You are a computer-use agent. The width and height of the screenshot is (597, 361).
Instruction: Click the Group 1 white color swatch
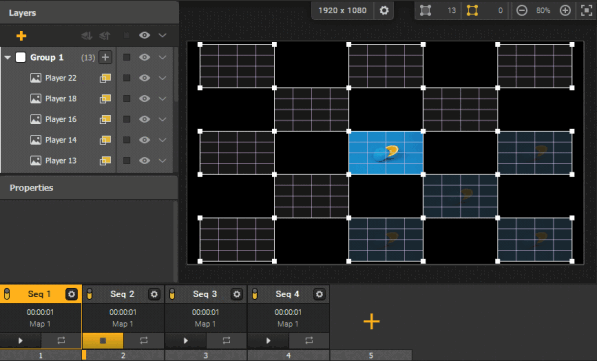pyautogui.click(x=21, y=57)
